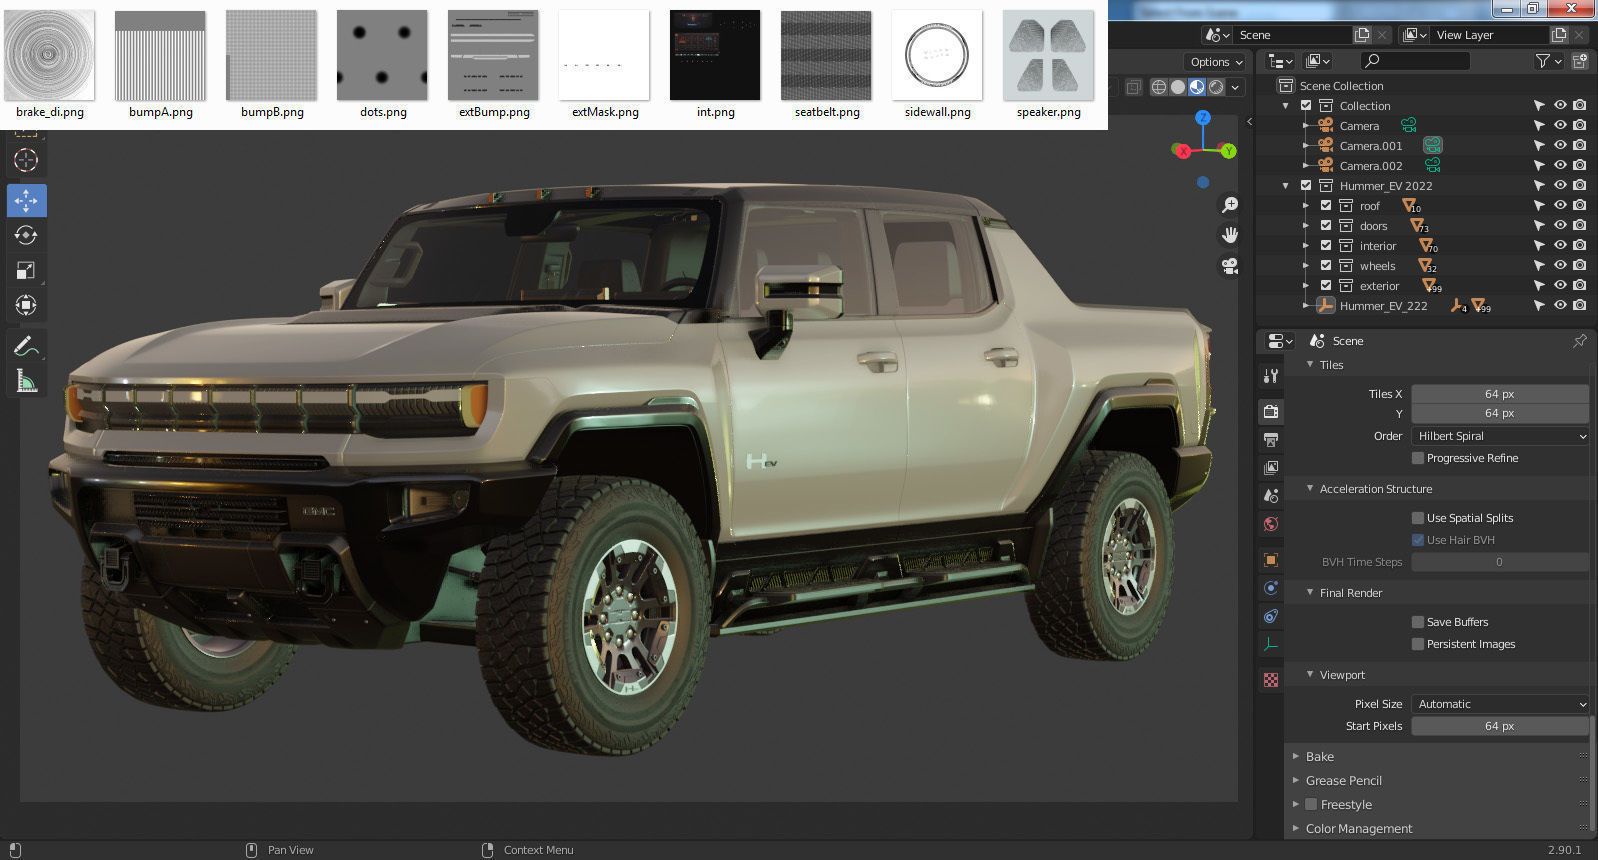Image resolution: width=1598 pixels, height=860 pixels.
Task: Click the outliner search field
Action: pyautogui.click(x=1414, y=61)
